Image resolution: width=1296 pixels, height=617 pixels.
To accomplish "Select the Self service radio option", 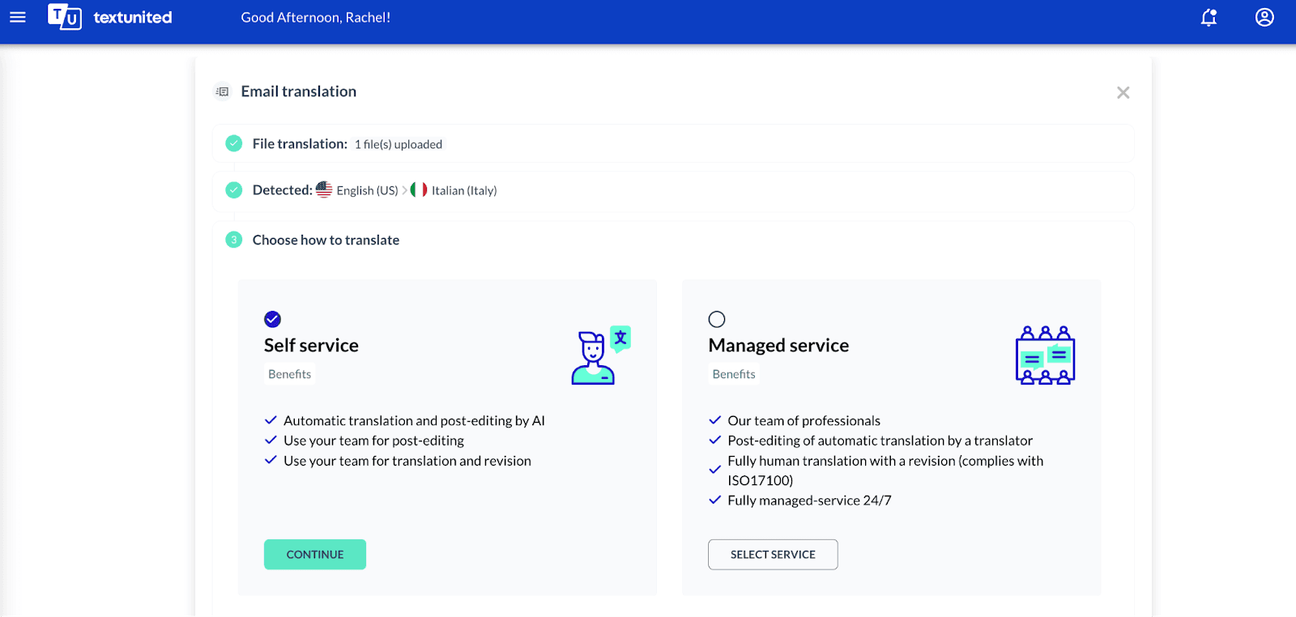I will coord(272,319).
